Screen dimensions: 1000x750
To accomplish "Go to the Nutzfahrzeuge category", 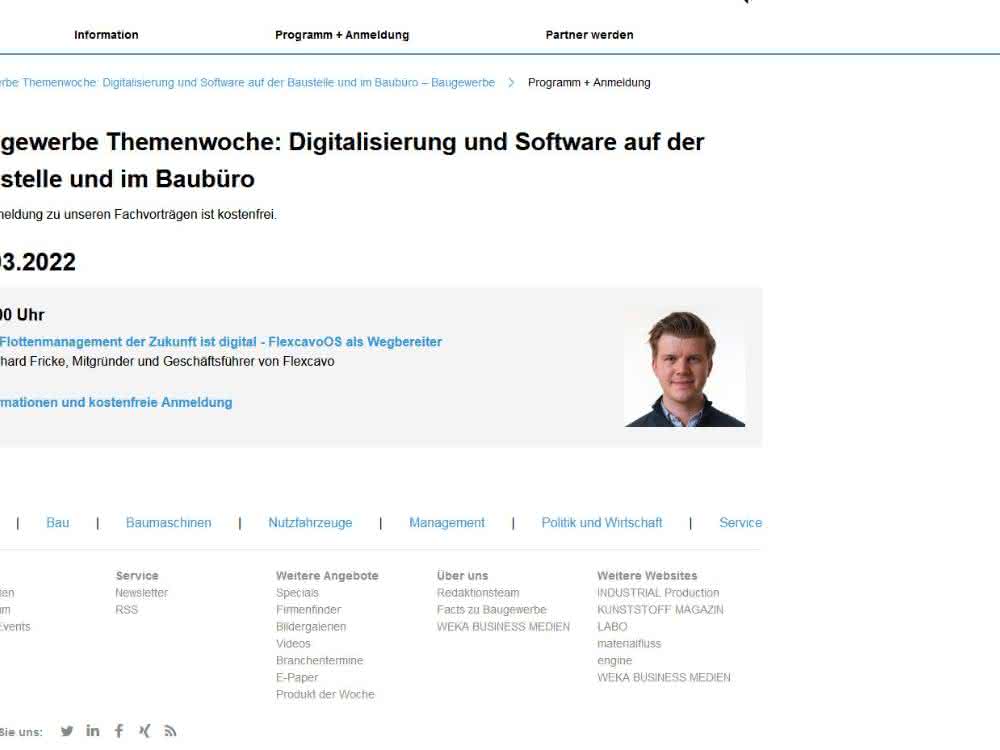I will coord(310,523).
